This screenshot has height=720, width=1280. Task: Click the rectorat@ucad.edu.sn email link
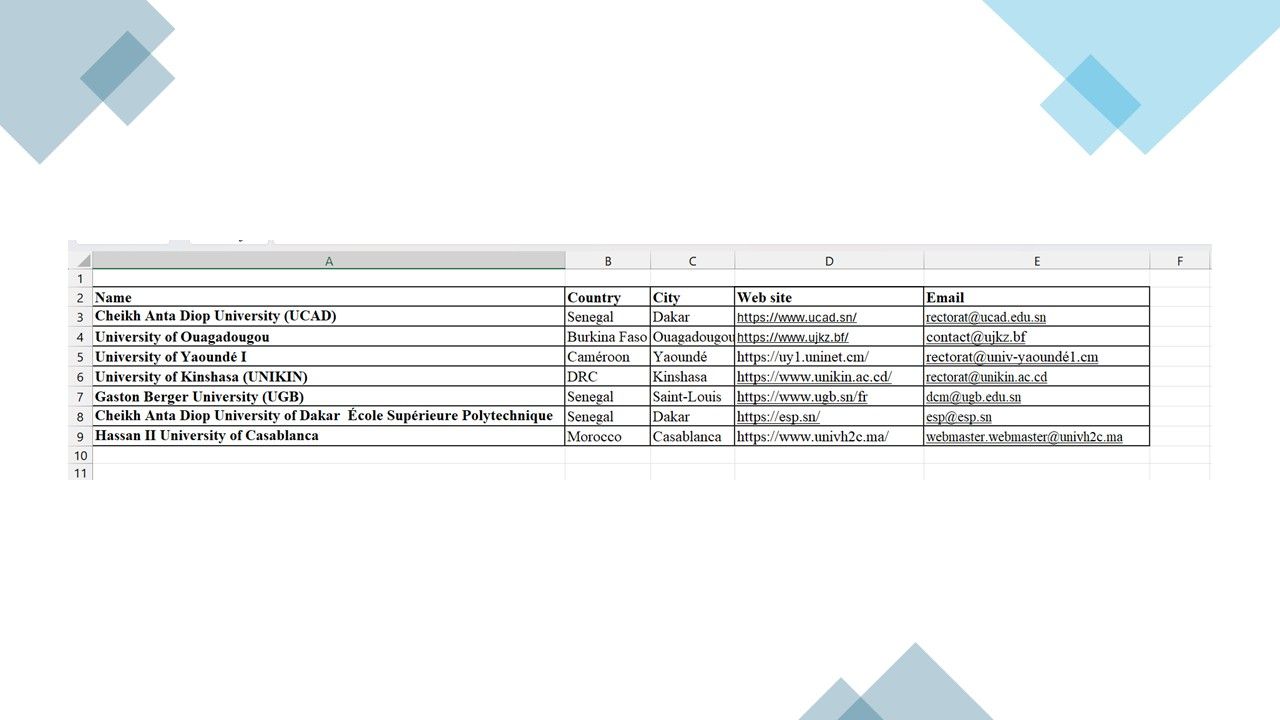[x=986, y=318]
